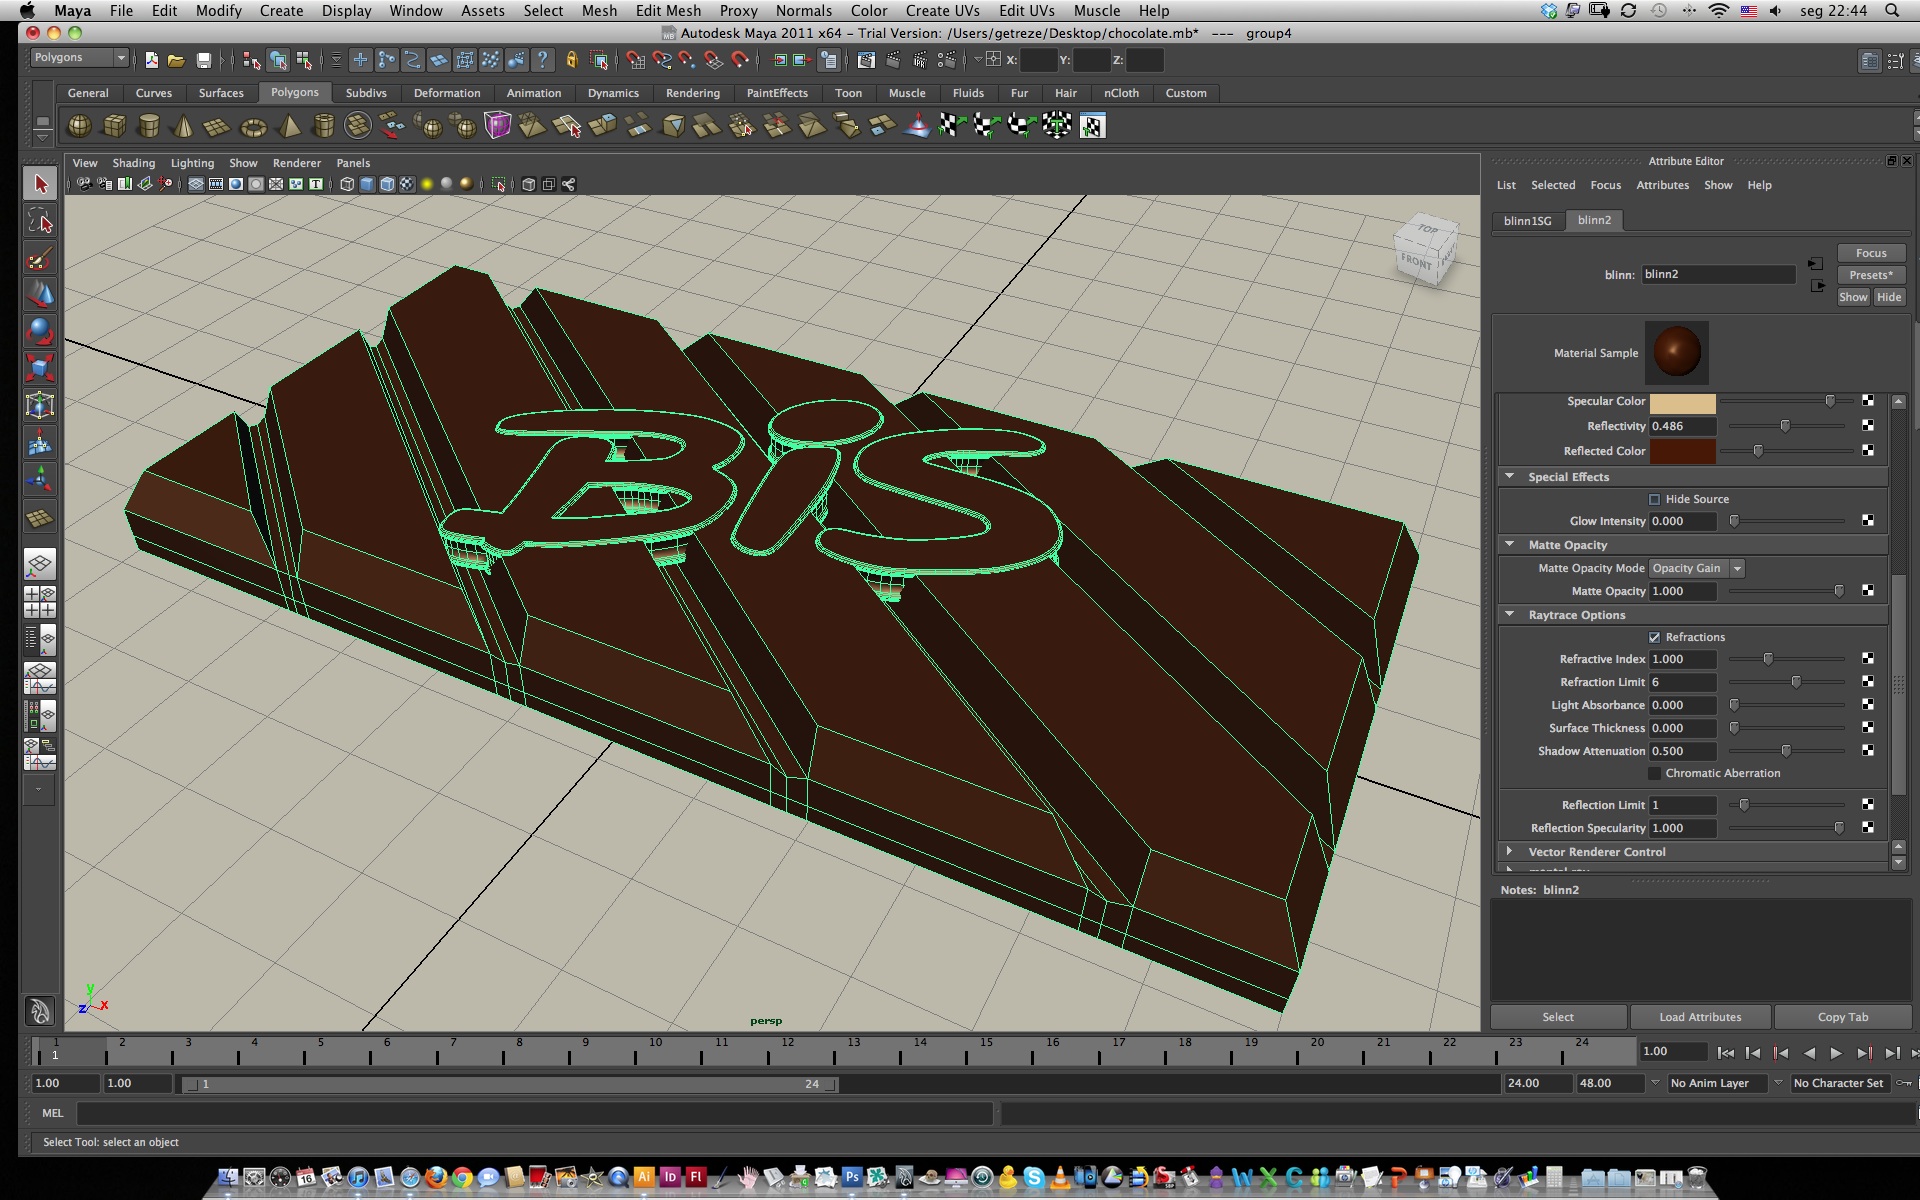Click the purple cube shelf icon
The height and width of the screenshot is (1200, 1920).
pyautogui.click(x=497, y=126)
